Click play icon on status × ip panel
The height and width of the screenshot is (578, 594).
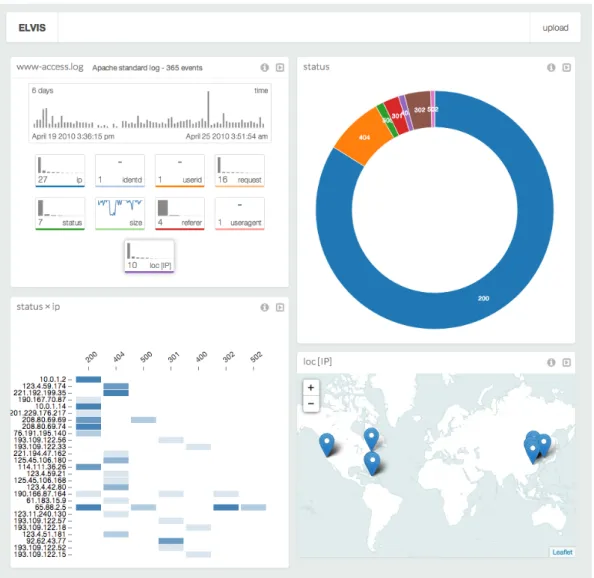(280, 307)
